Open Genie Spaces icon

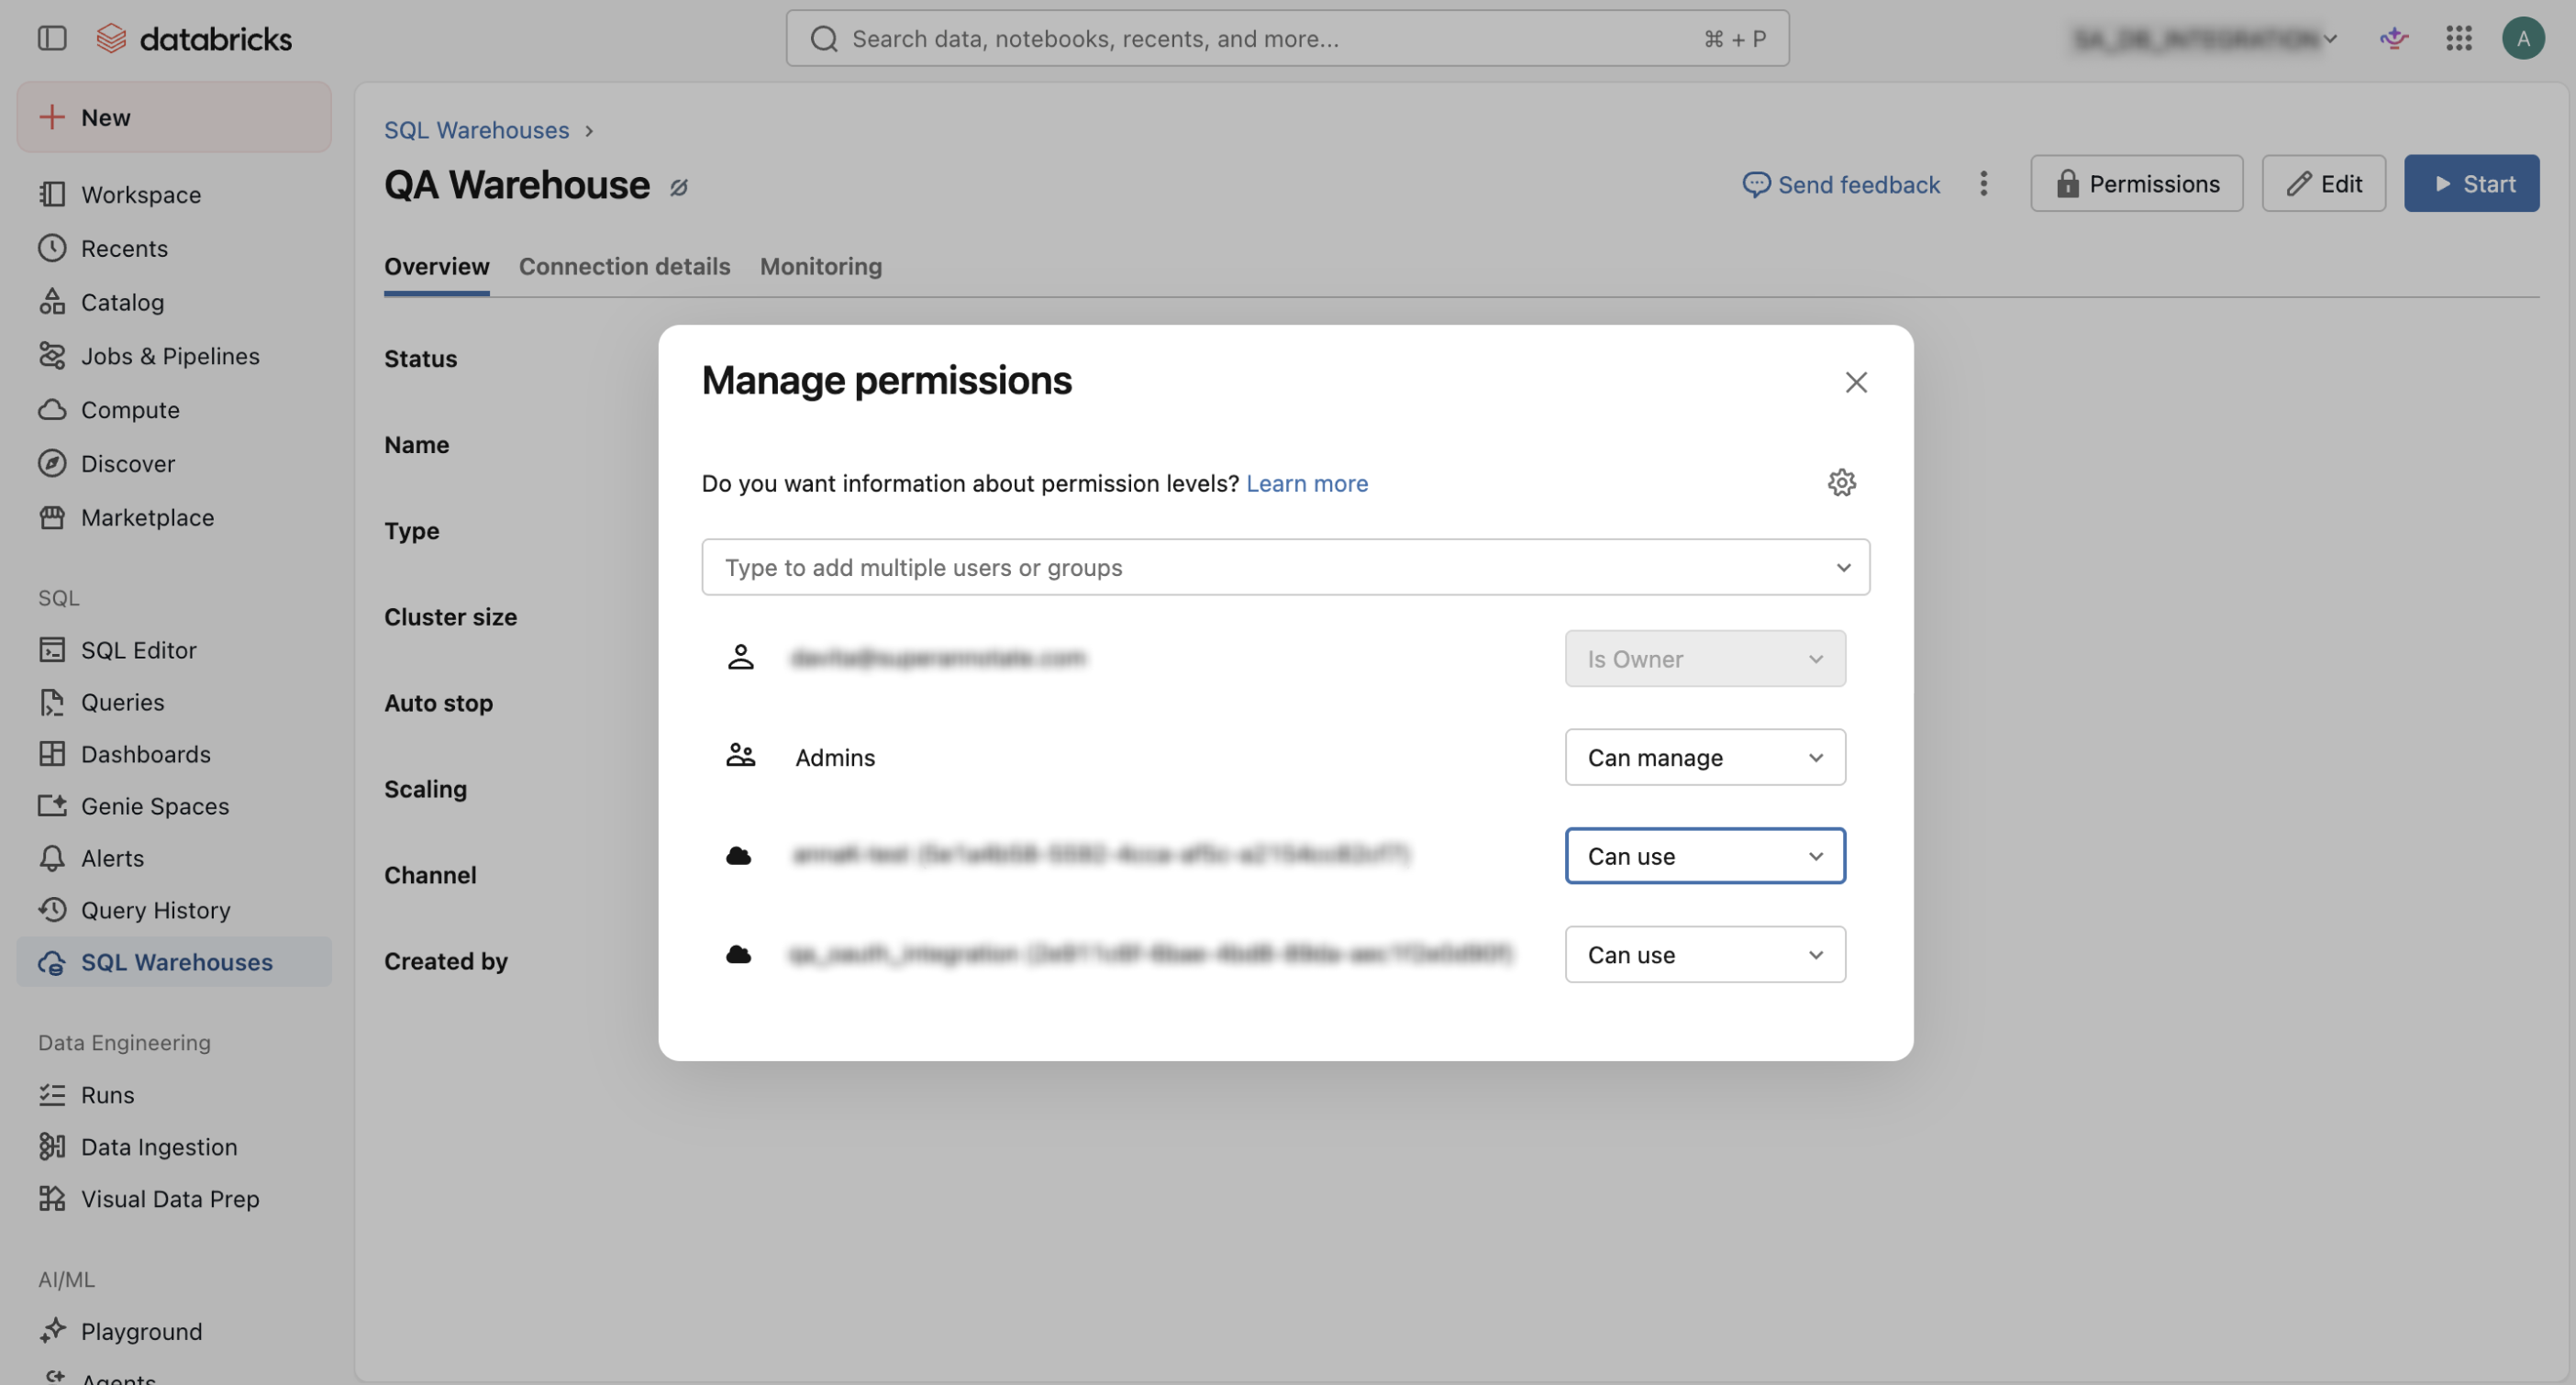tap(52, 806)
